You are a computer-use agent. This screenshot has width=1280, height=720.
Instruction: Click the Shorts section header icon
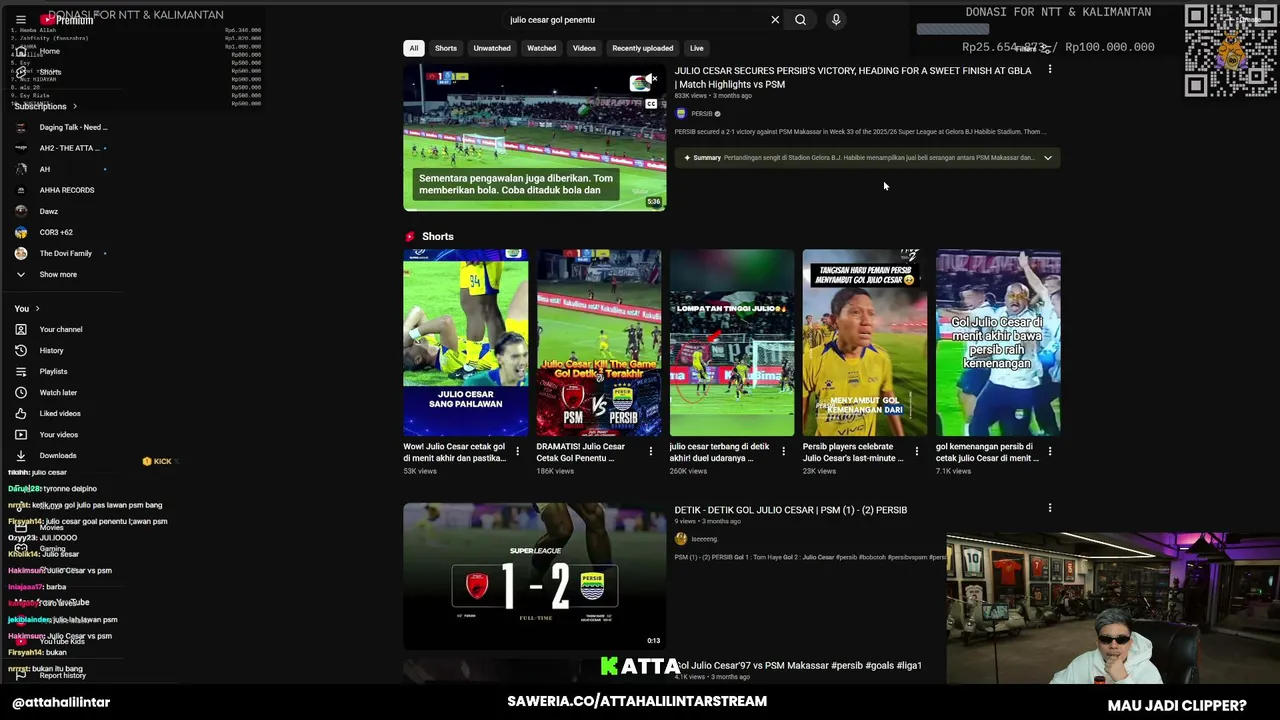pos(410,237)
